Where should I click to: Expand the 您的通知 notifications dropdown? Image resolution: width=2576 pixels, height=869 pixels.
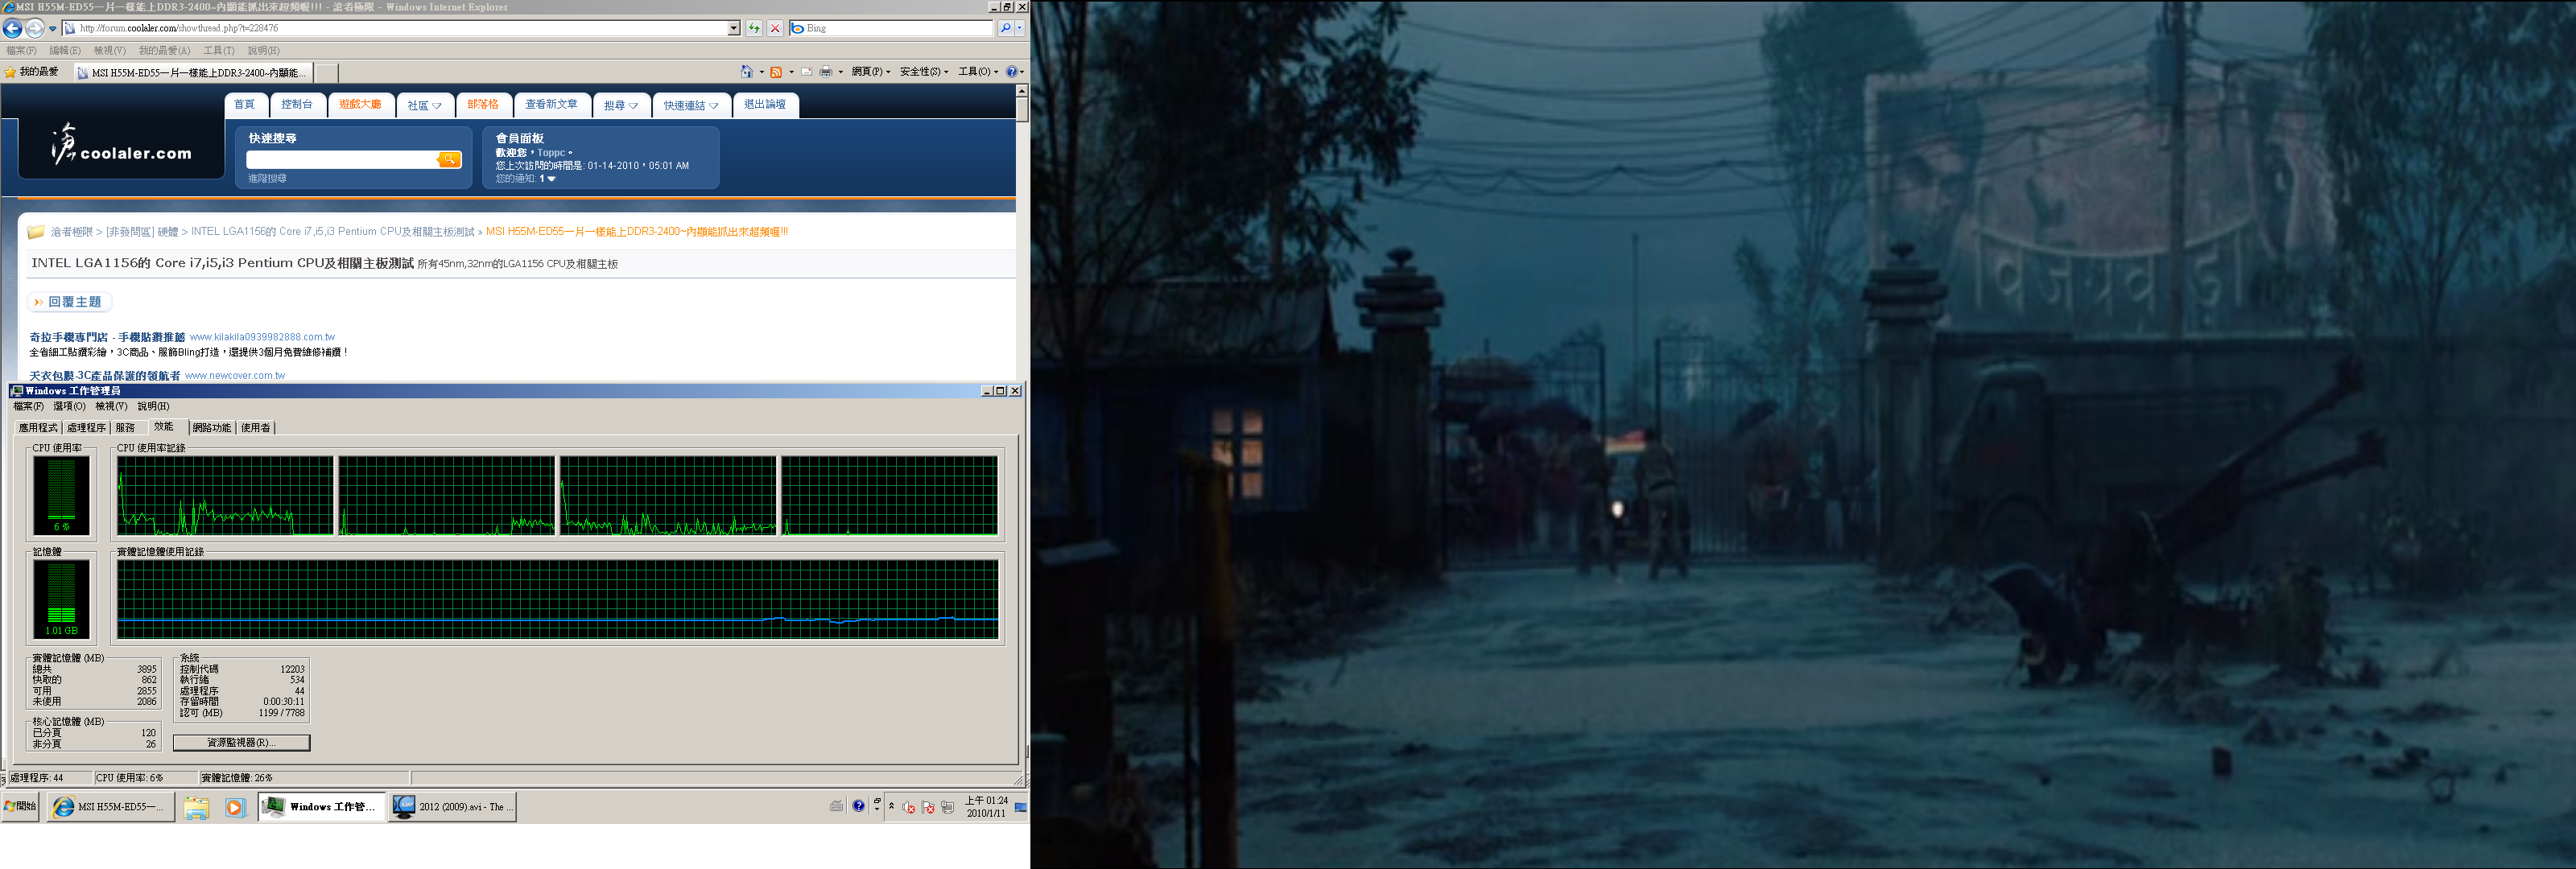[525, 179]
